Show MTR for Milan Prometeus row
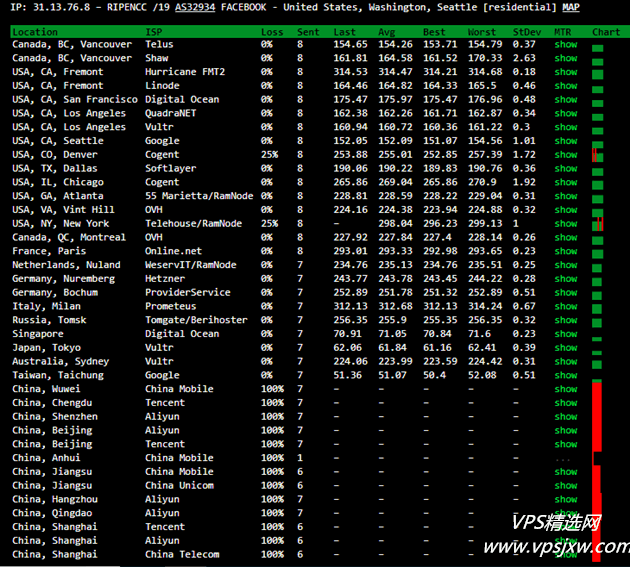The image size is (630, 567). click(566, 307)
